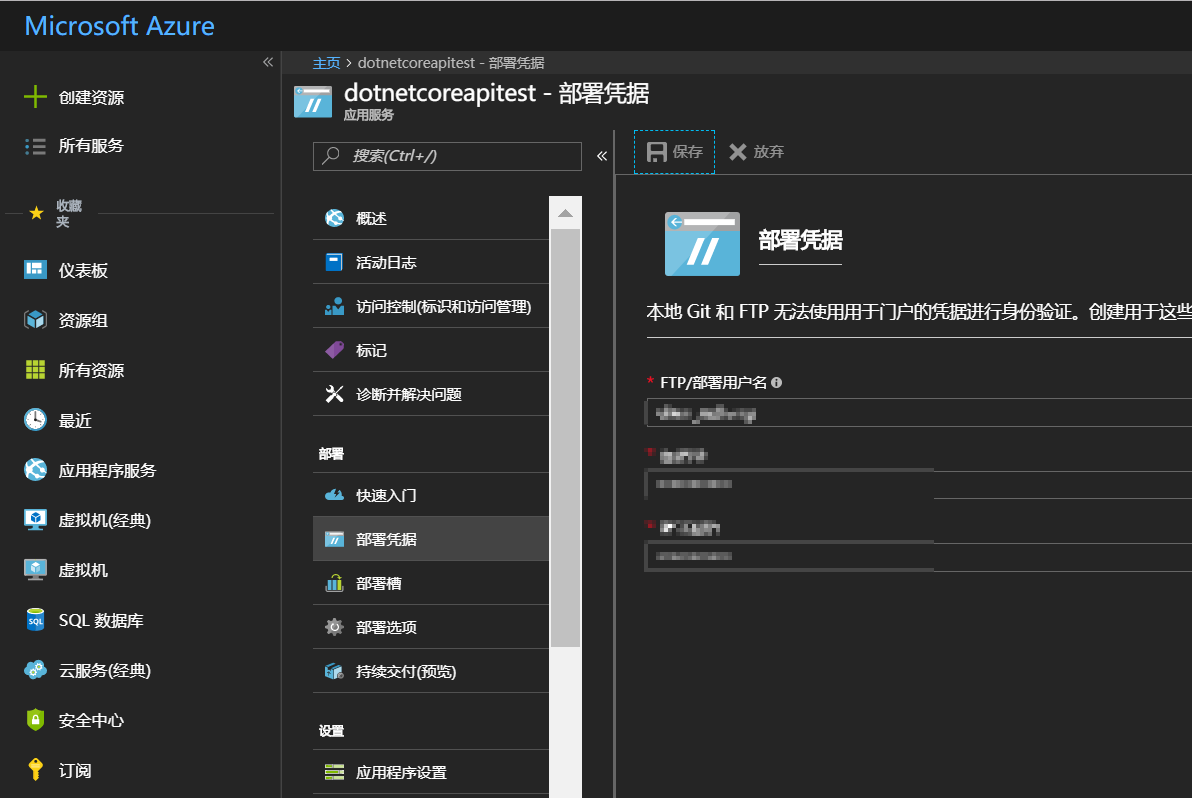
Task: Click the 虚拟机 virtual machines icon
Action: coord(35,570)
